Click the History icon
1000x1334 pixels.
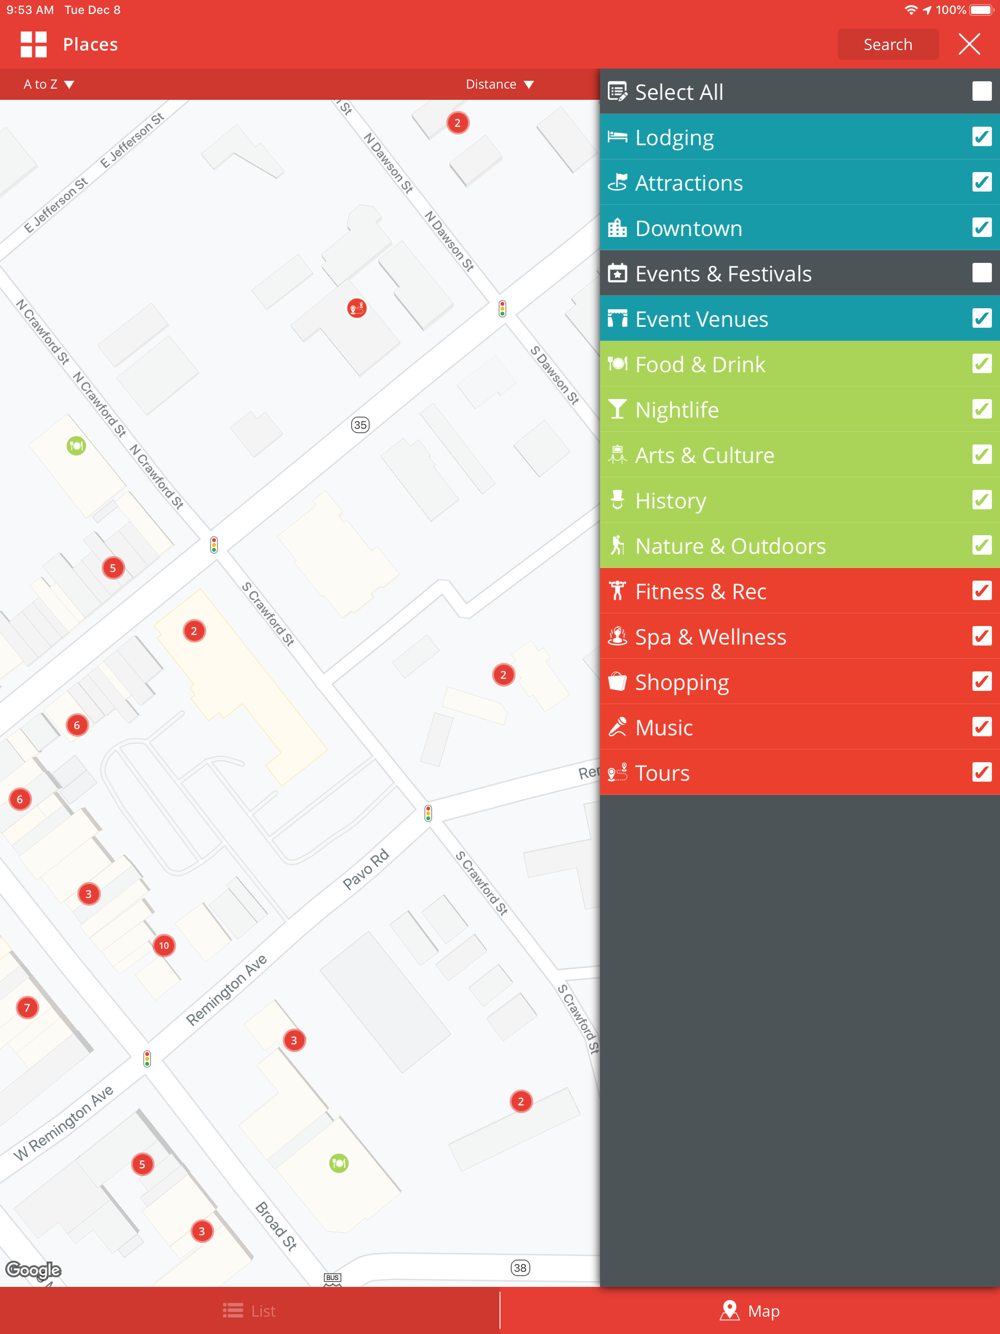point(618,500)
